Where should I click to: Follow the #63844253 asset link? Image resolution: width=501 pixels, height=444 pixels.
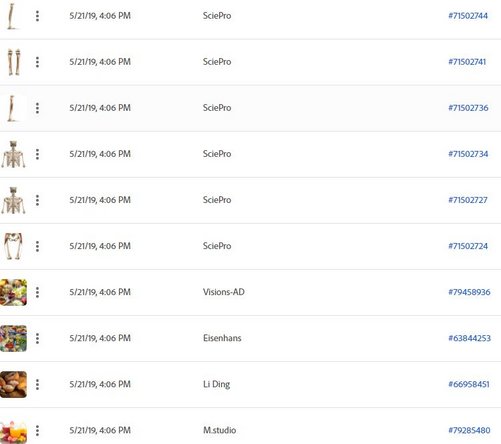(469, 338)
